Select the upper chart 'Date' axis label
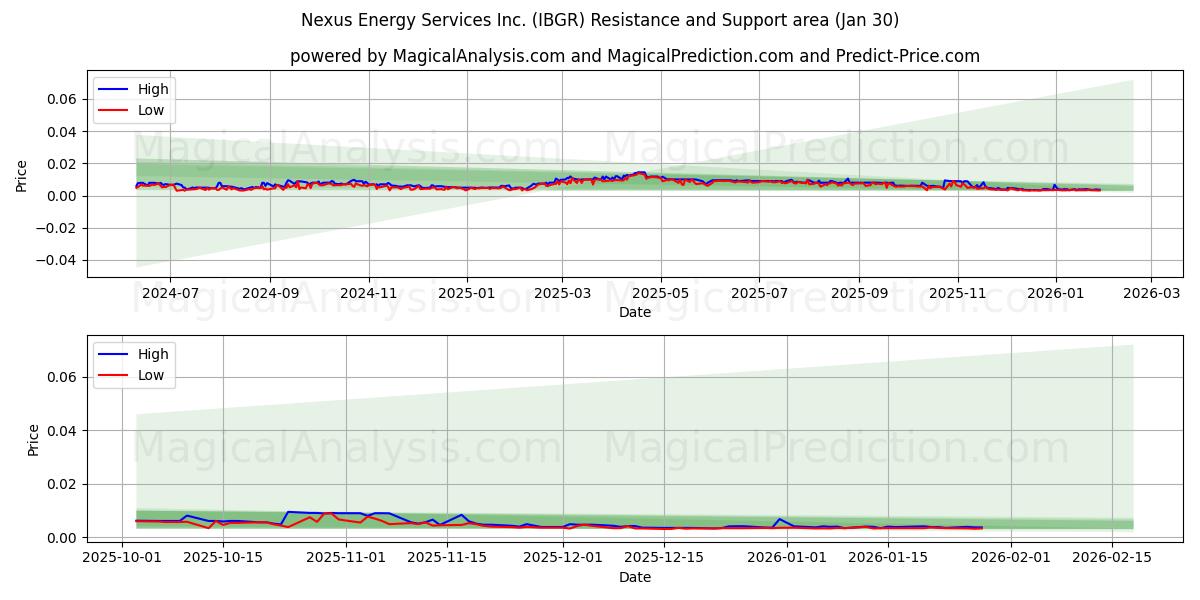The width and height of the screenshot is (1200, 600). coord(635,312)
